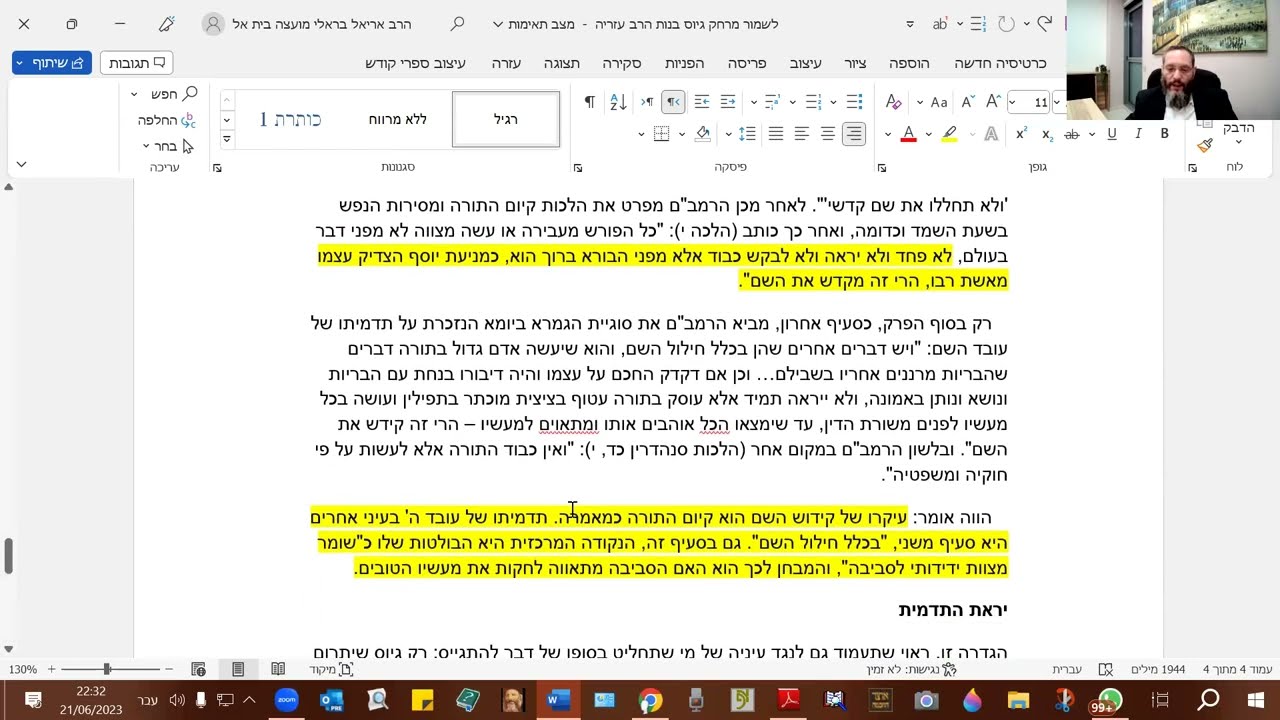Viewport: 1280px width, 720px height.
Task: Click the Sort (A-Z) icon
Action: (618, 102)
